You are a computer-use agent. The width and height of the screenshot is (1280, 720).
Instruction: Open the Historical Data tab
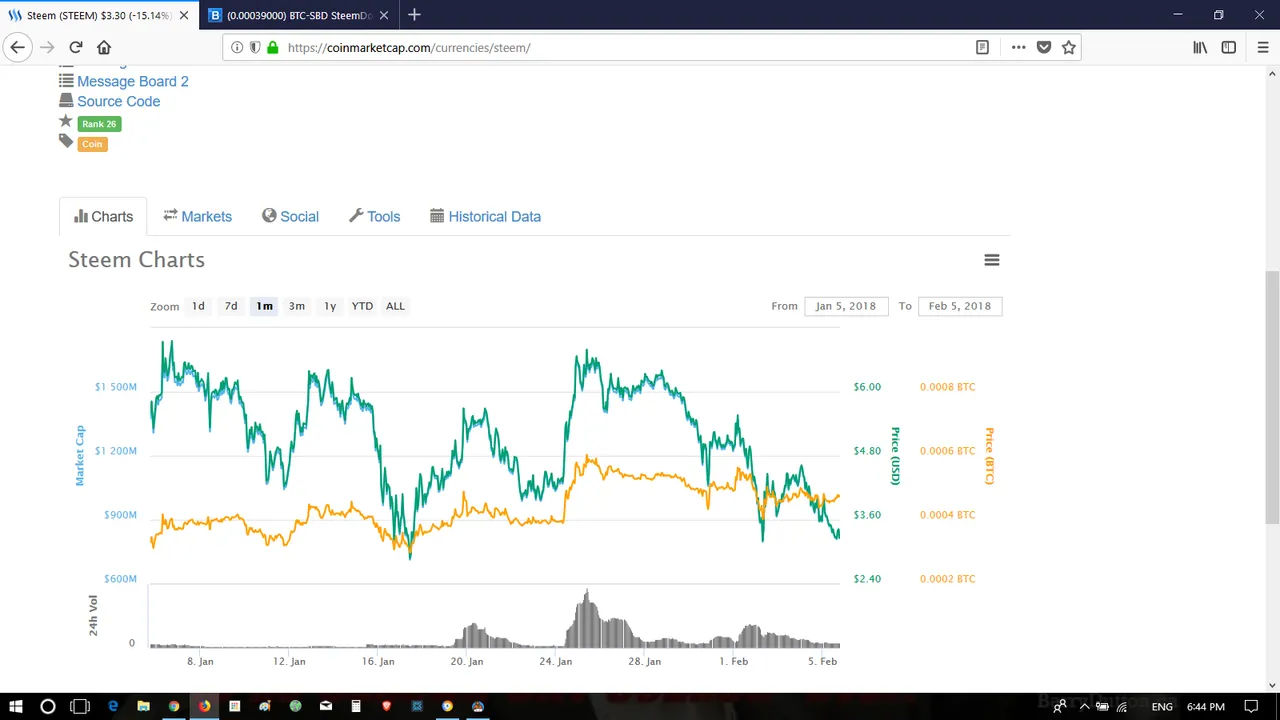click(x=485, y=216)
